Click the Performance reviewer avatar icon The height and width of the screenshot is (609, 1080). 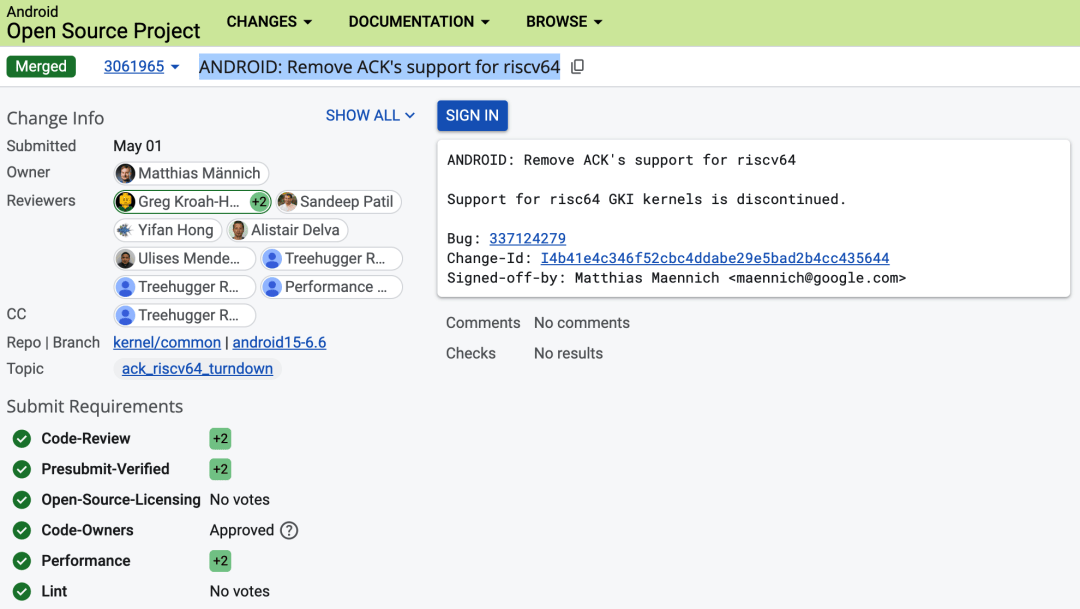[273, 287]
